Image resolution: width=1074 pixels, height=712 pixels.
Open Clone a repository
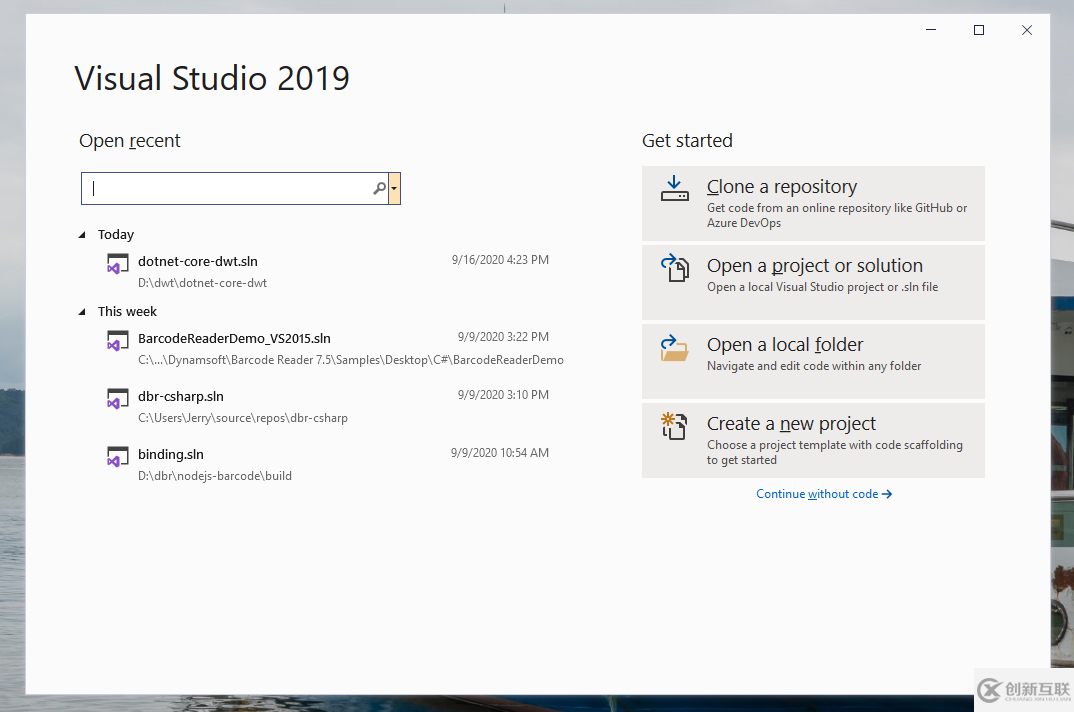[813, 204]
